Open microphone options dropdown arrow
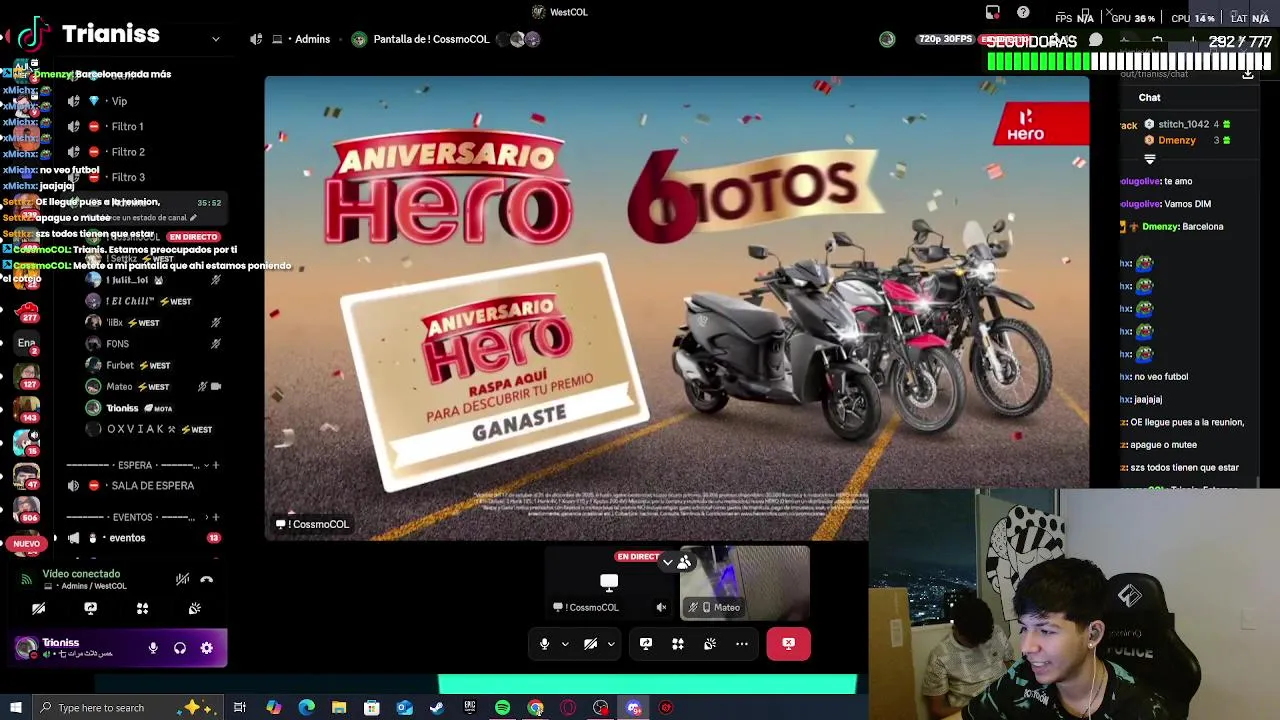 565,644
